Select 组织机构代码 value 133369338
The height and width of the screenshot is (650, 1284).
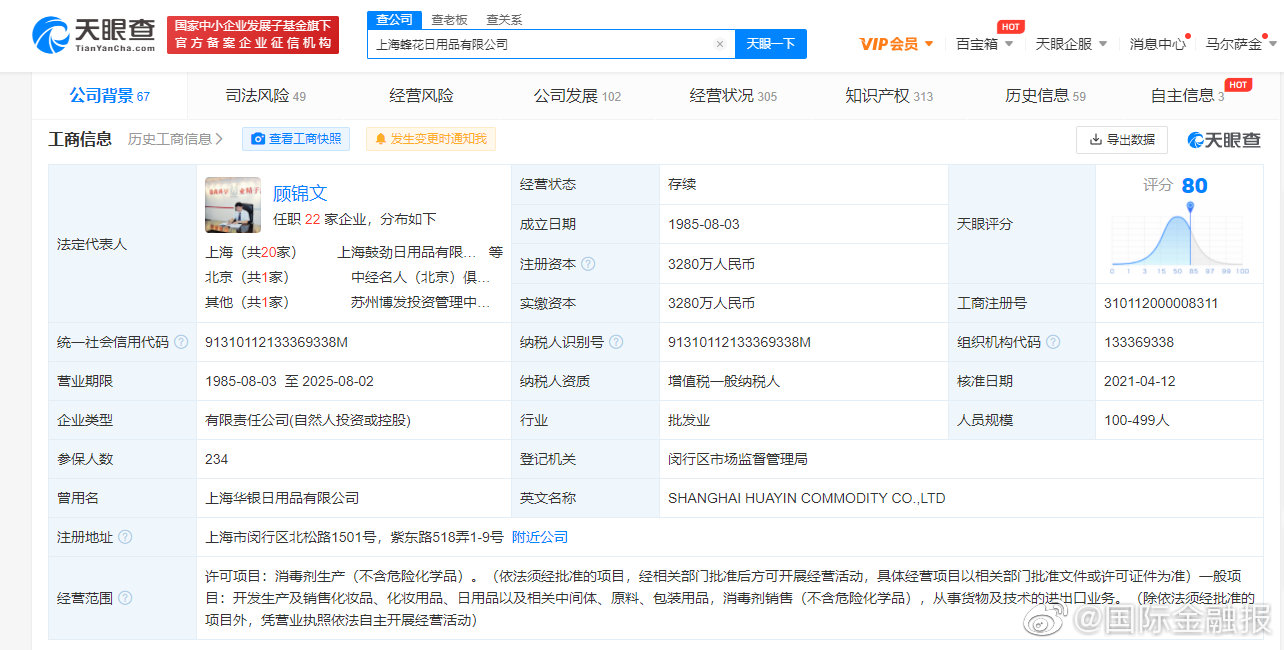coord(1139,342)
